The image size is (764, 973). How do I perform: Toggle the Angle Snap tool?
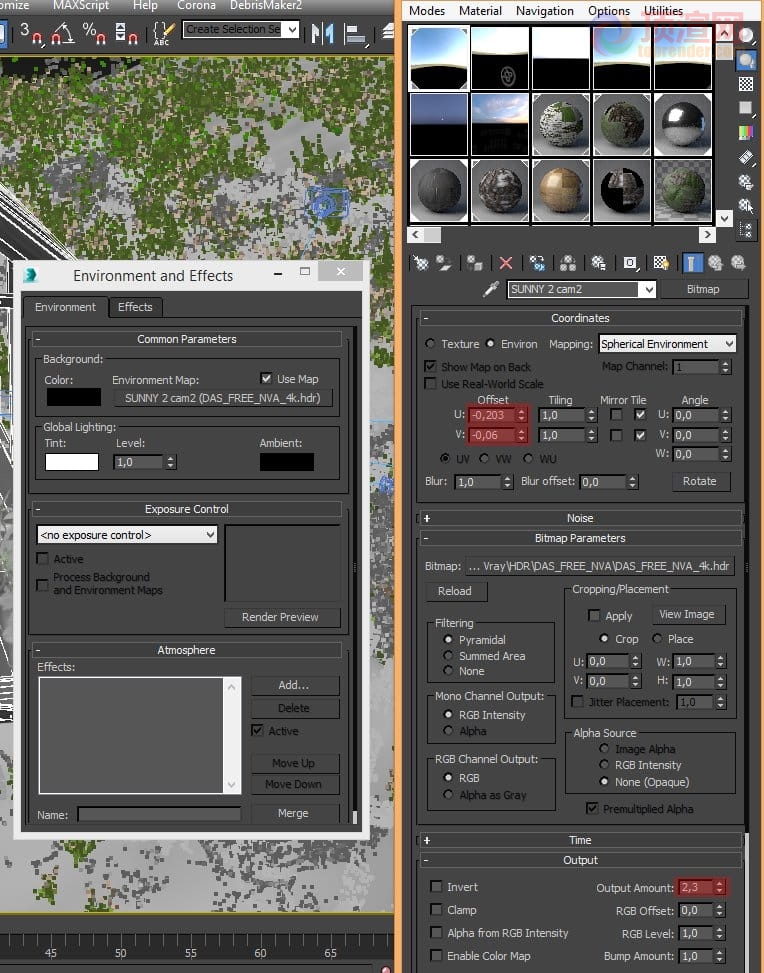[63, 32]
